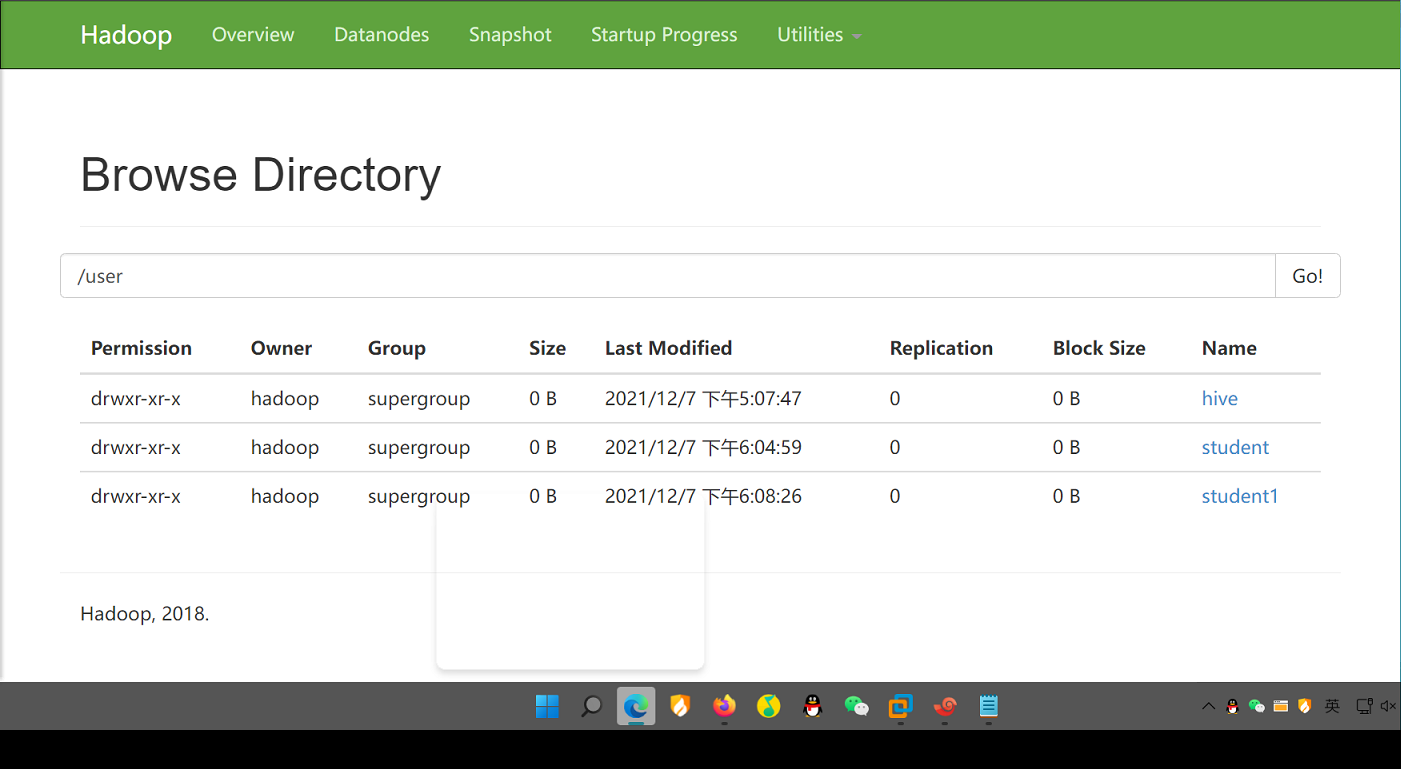Click the Go! button
Screen dimensions: 1401x769
pyautogui.click(x=1307, y=276)
